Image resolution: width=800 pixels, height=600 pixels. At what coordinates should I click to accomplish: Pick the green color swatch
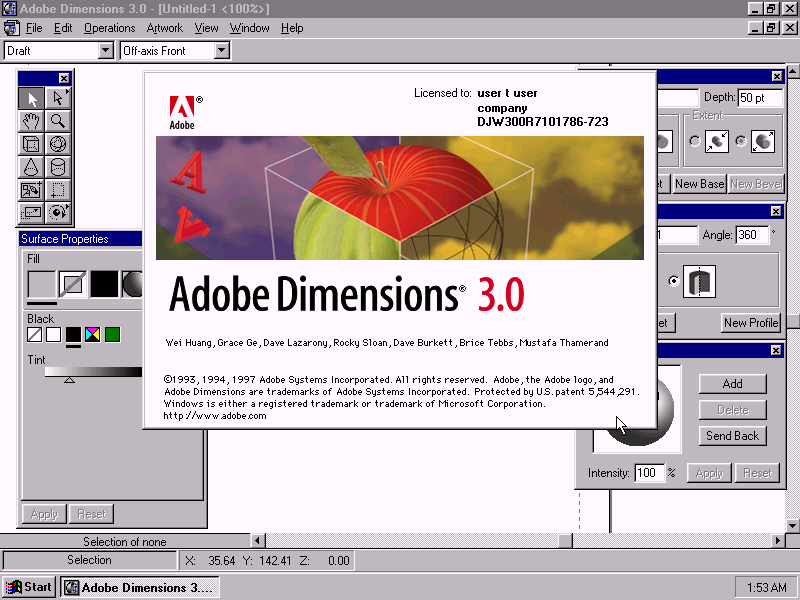(x=112, y=335)
